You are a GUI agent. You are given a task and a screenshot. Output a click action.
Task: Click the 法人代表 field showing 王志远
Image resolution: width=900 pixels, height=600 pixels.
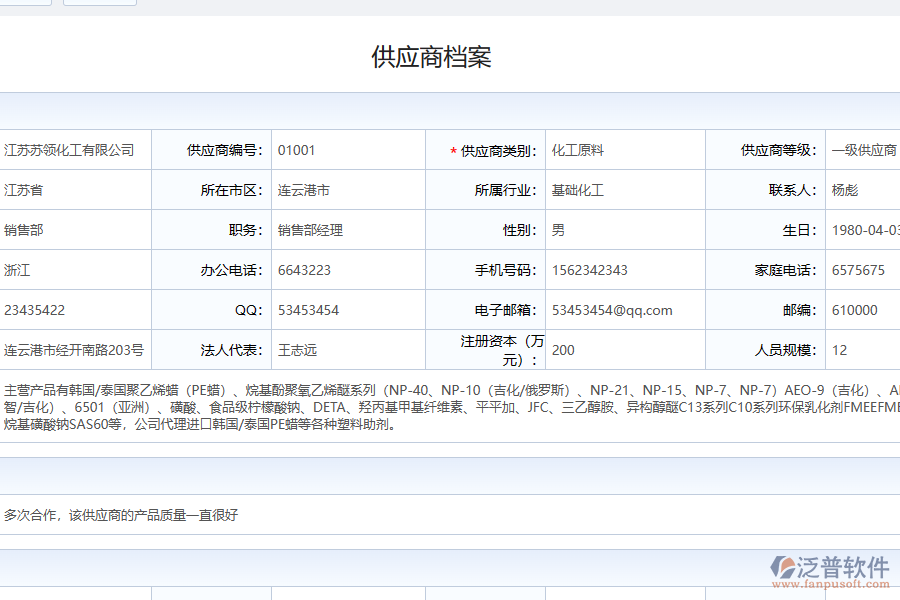(x=330, y=349)
